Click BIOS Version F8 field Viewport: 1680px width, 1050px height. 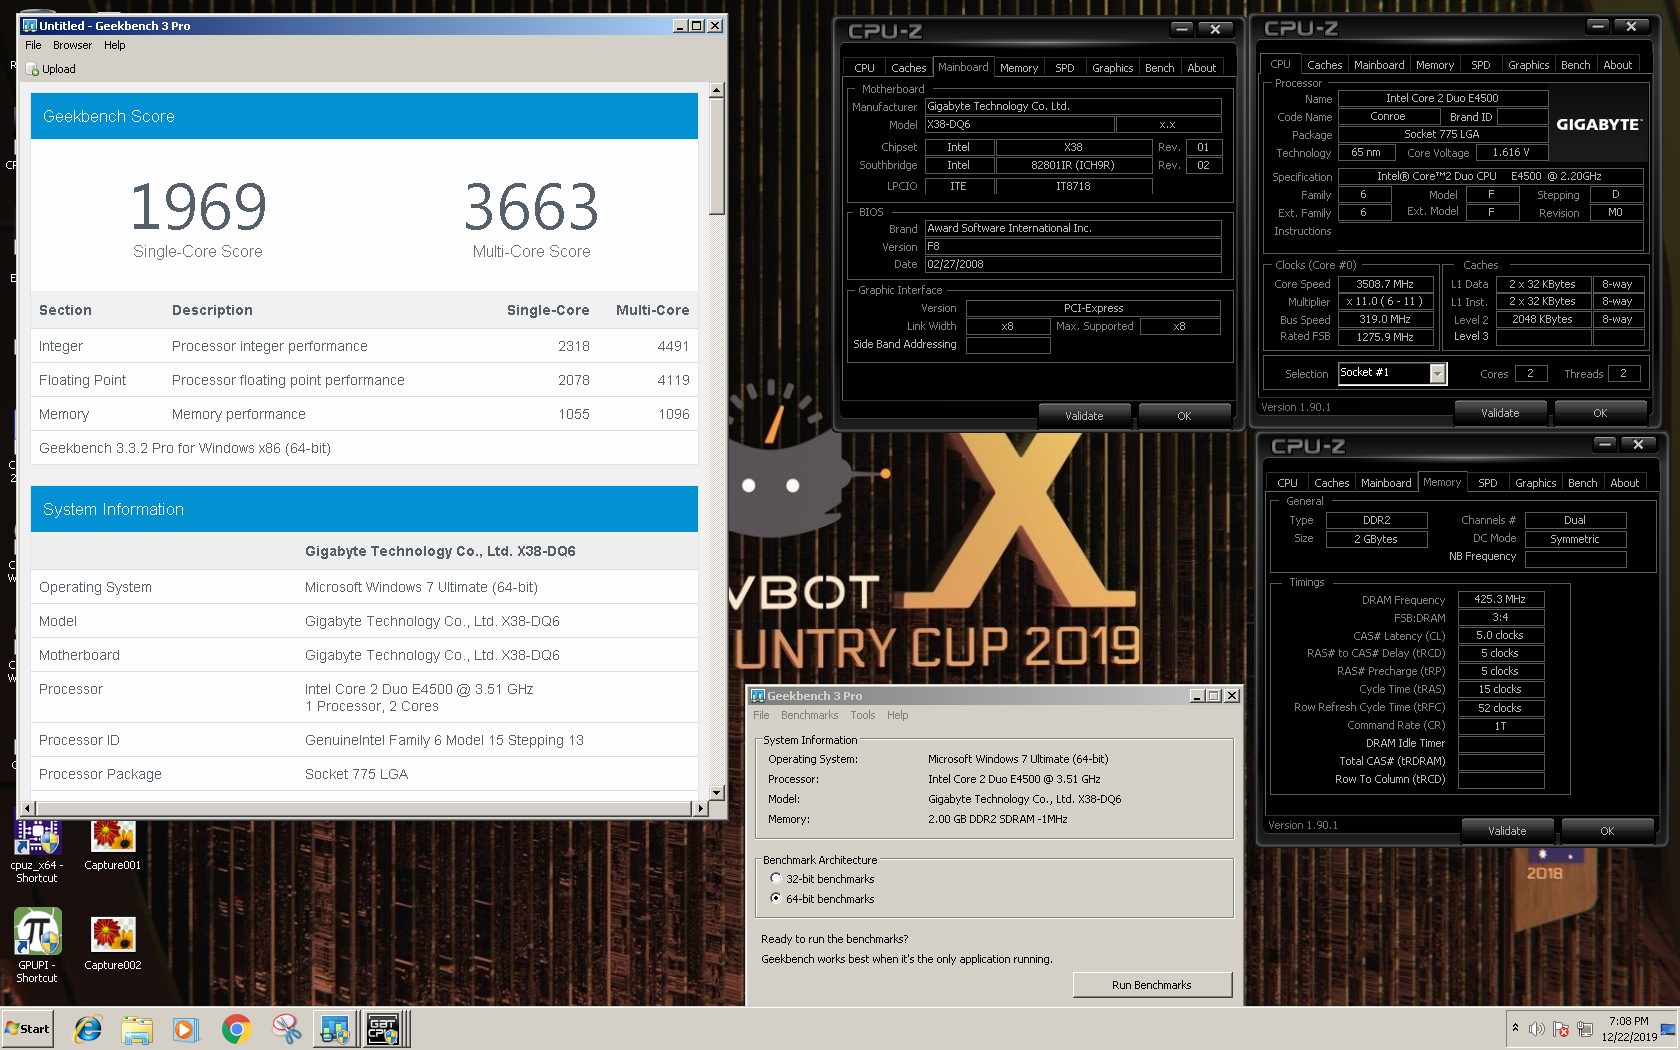pos(1073,246)
